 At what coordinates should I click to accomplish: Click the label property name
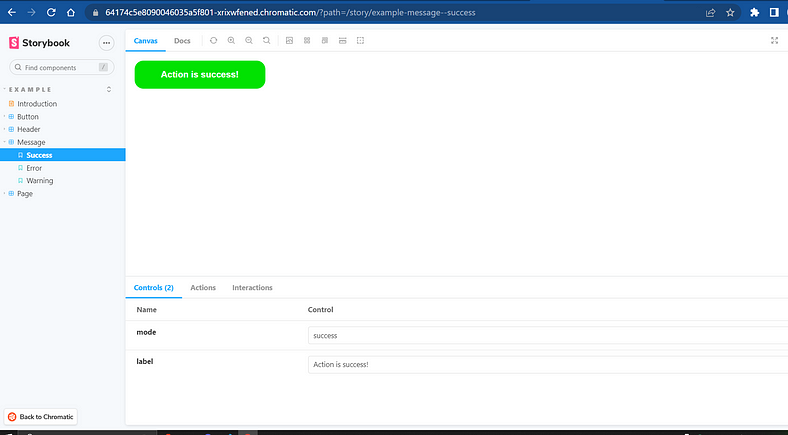(145, 361)
